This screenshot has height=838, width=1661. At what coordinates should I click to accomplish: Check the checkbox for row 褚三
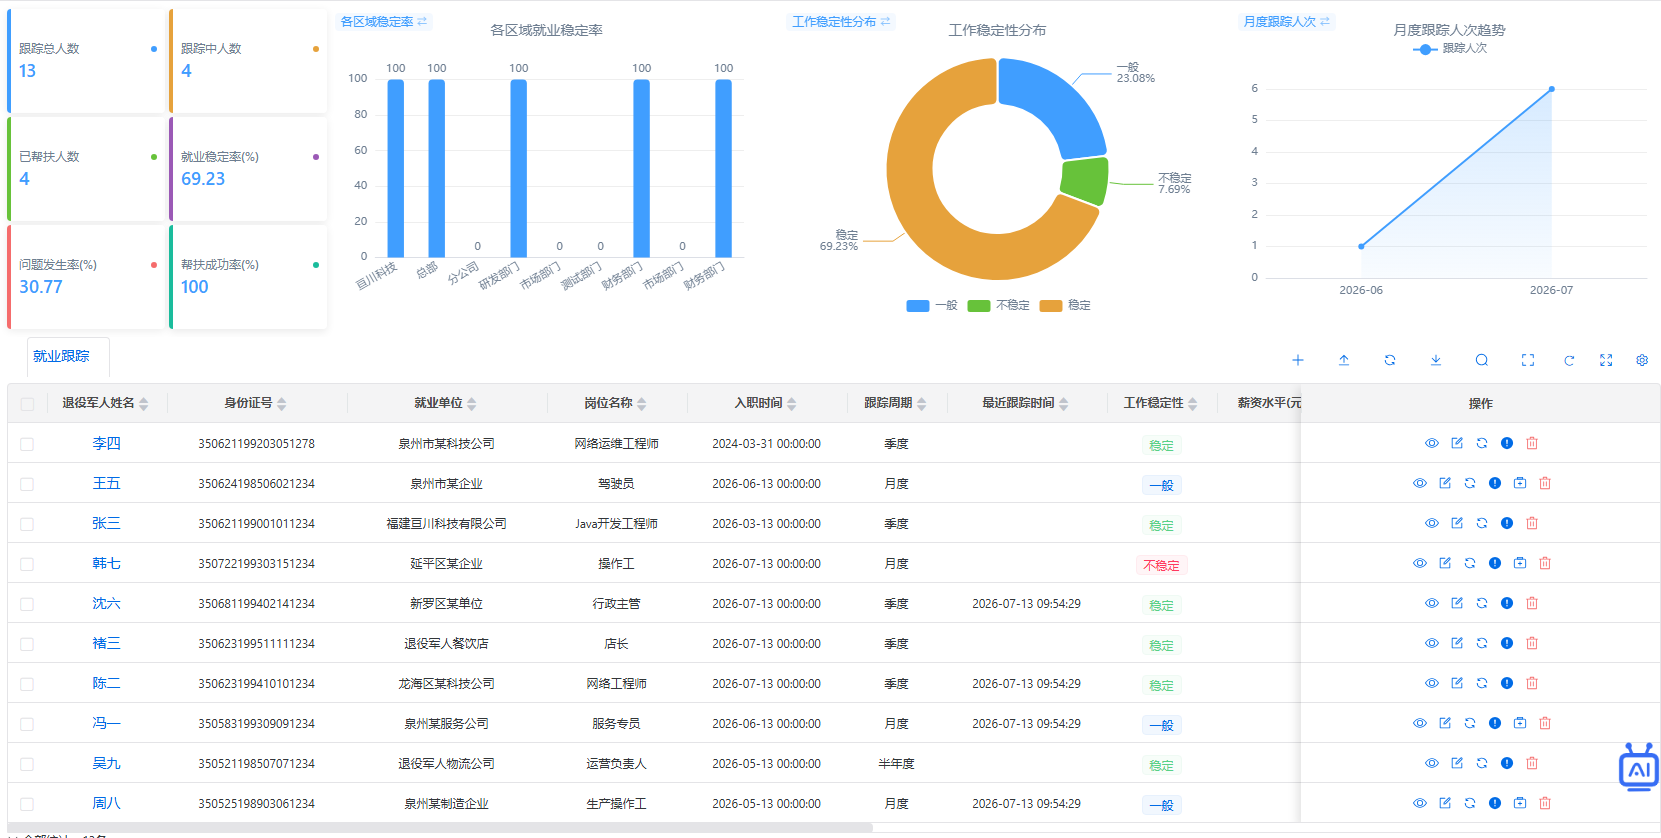pos(27,644)
